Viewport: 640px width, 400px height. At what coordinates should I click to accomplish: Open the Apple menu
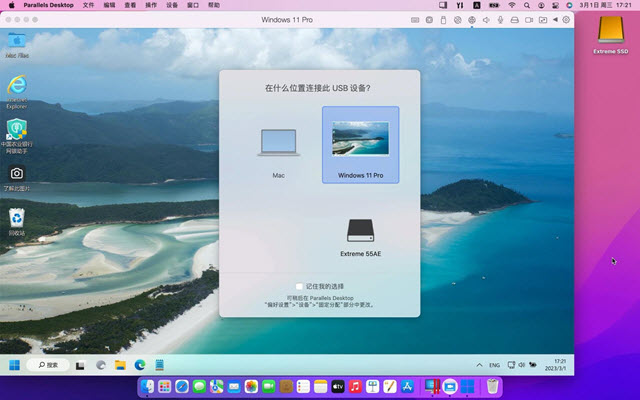point(12,5)
